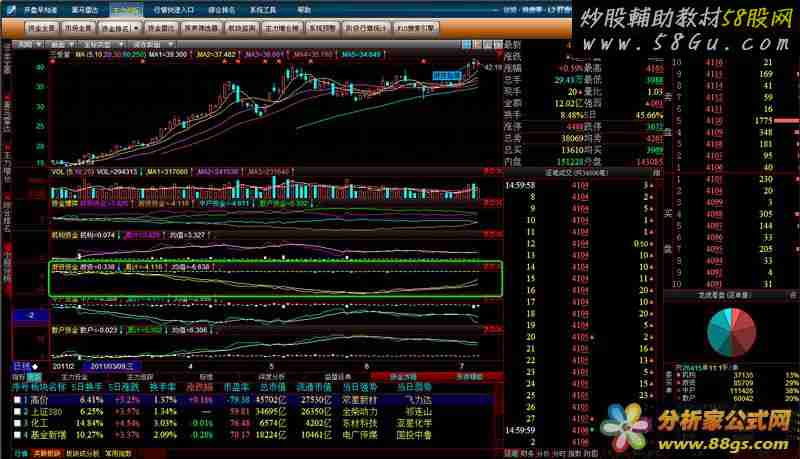Open the 系统工具 menu
Screen dimensions: 800x459
pyautogui.click(x=263, y=10)
